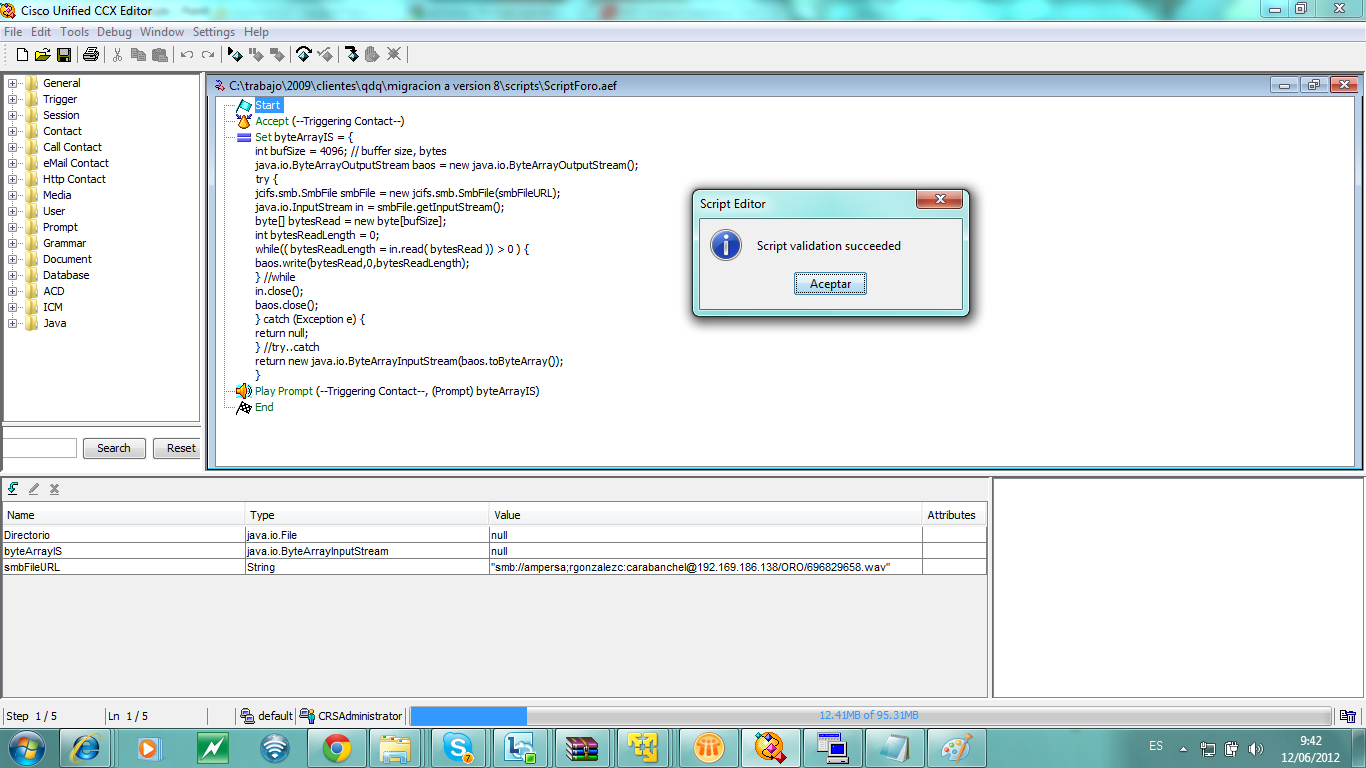Image resolution: width=1366 pixels, height=768 pixels.
Task: Expand the Call Contact palette folder
Action: coord(12,147)
